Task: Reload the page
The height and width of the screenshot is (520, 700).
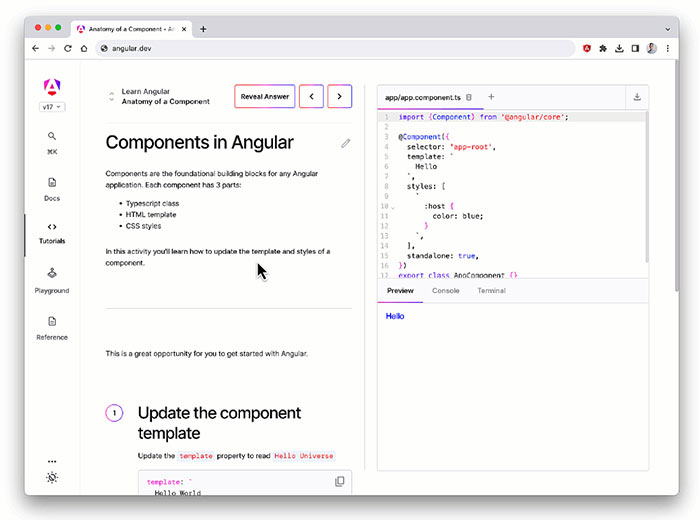Action: click(x=68, y=48)
